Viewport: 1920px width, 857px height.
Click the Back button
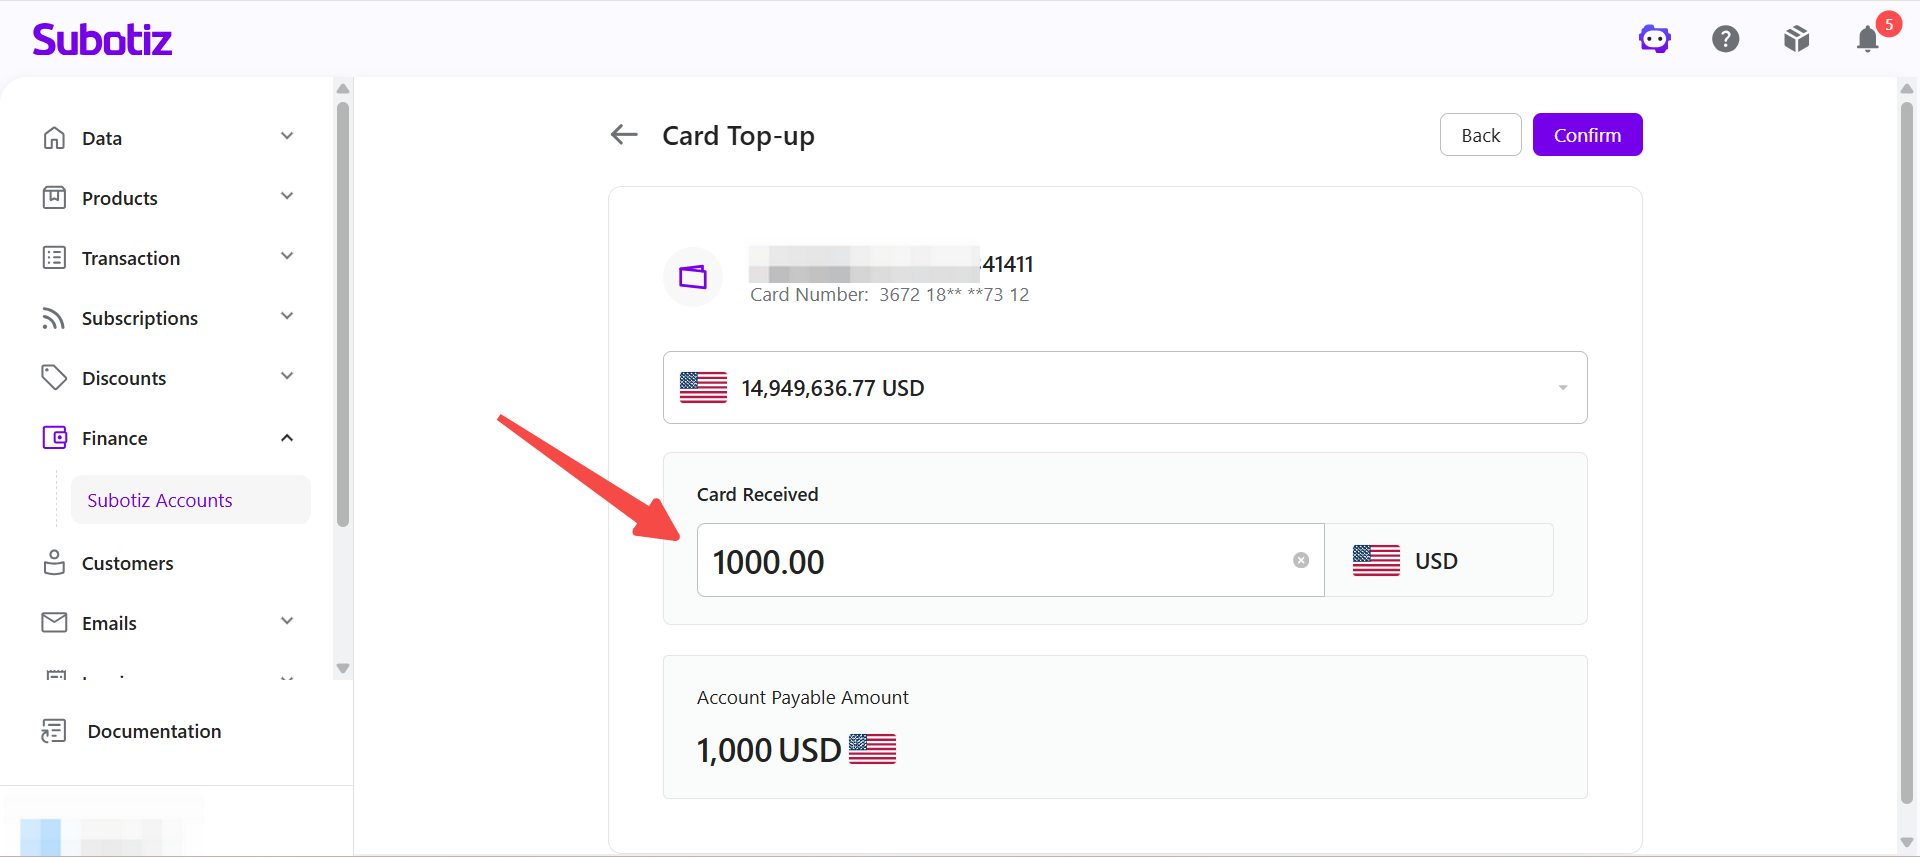tap(1480, 135)
